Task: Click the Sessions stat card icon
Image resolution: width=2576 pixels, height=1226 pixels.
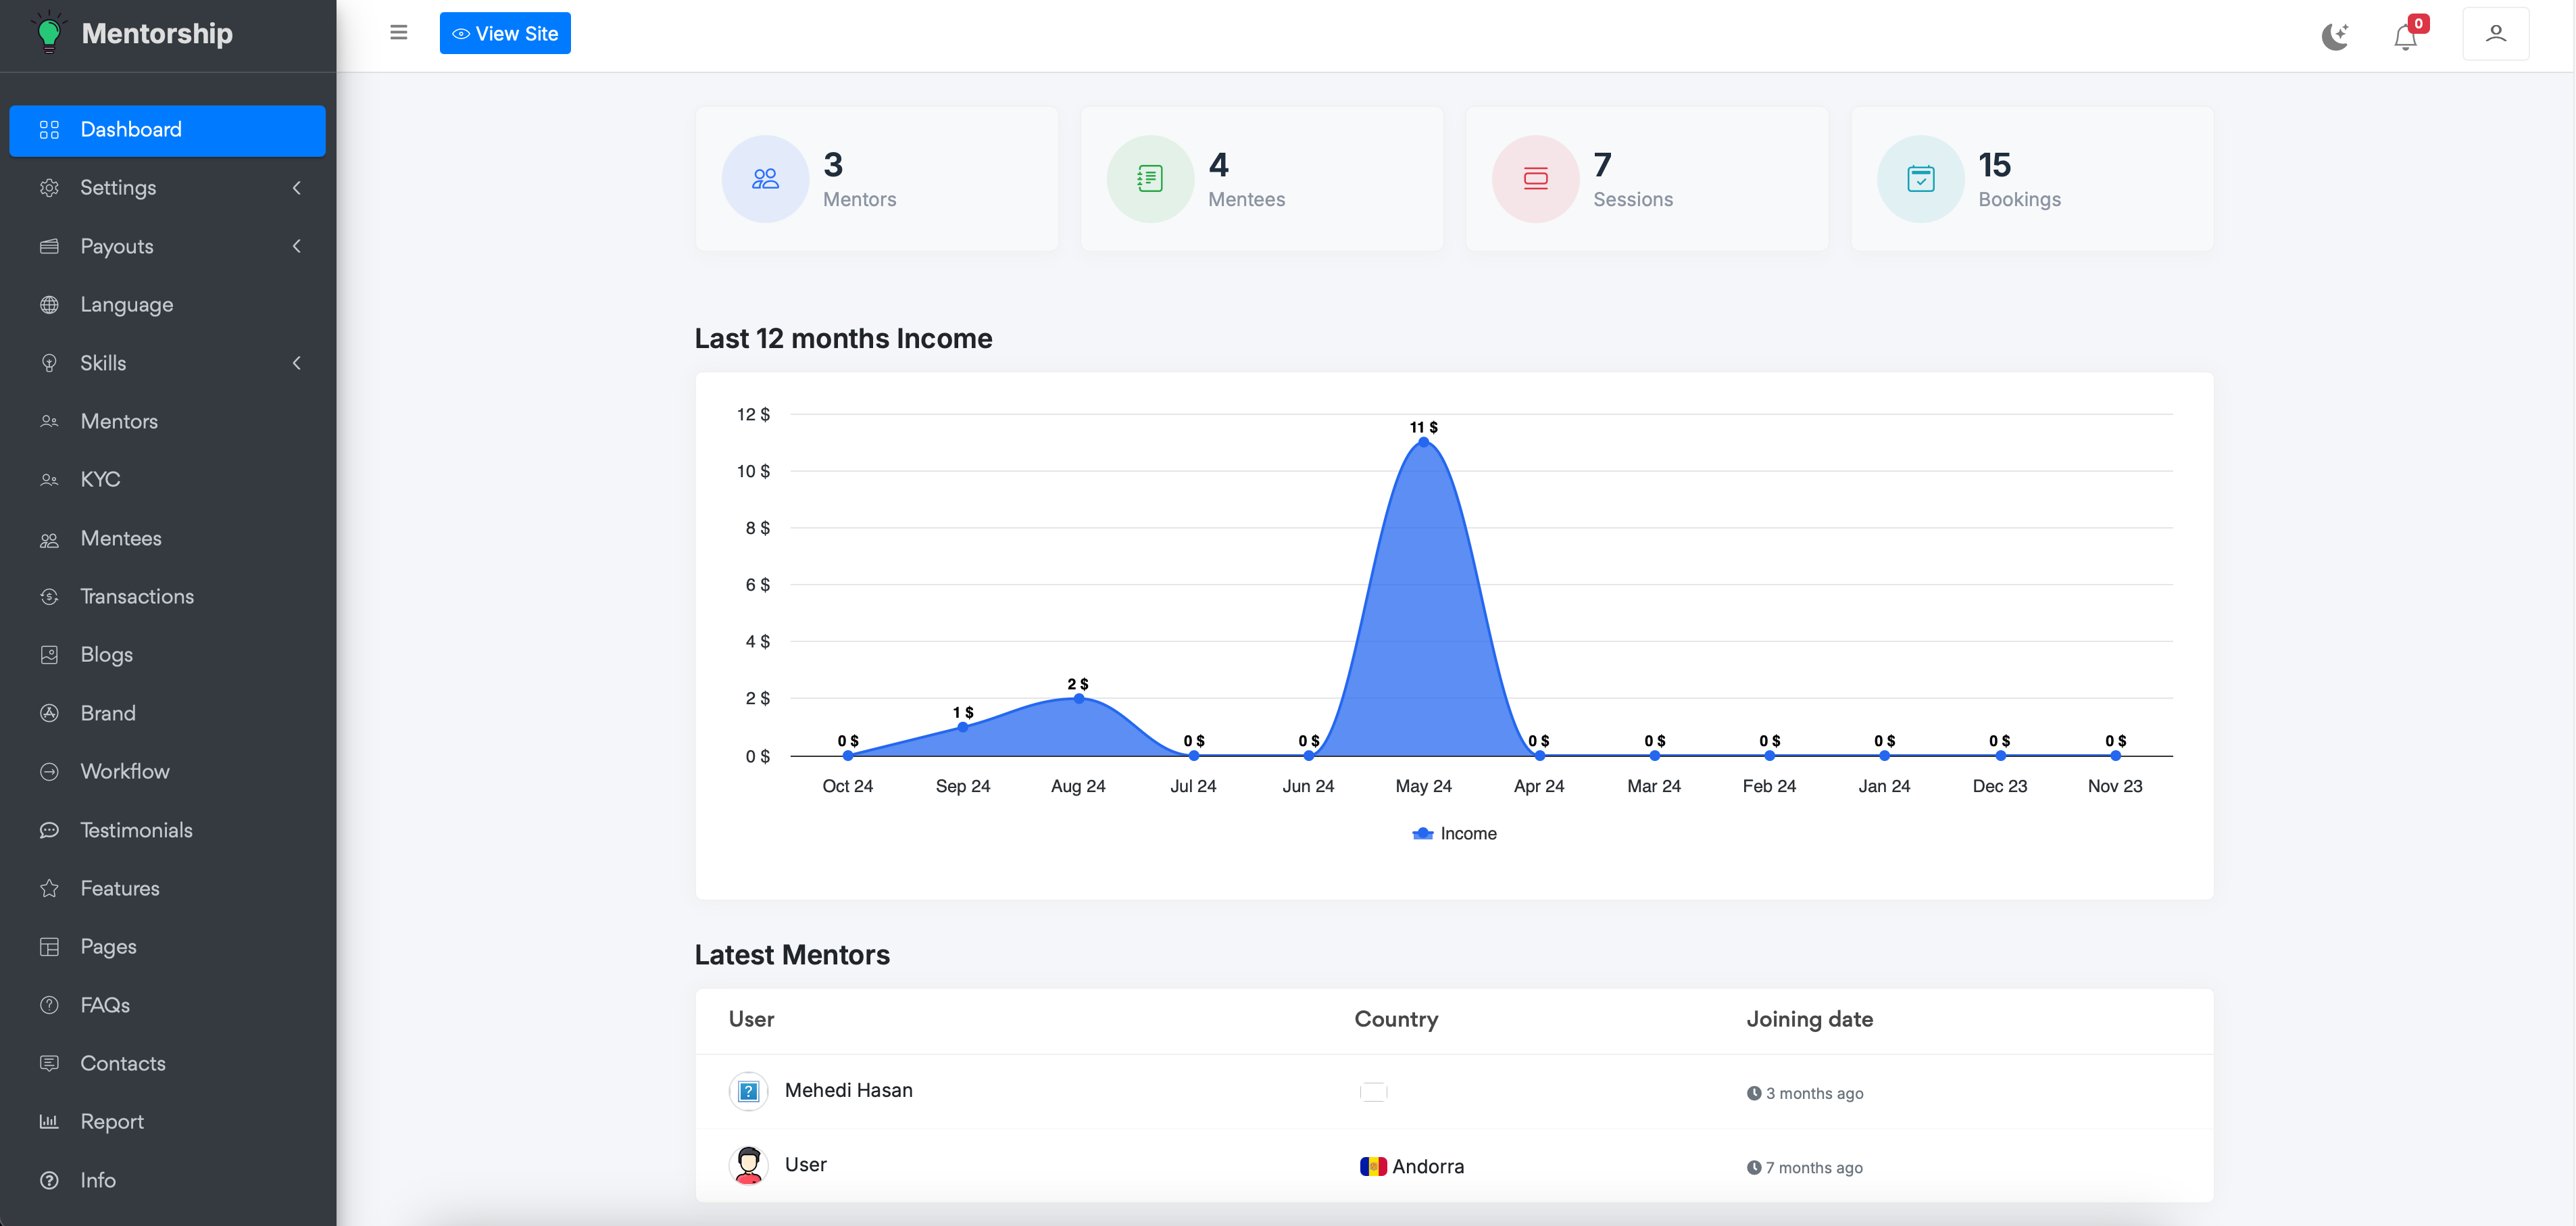Action: tap(1535, 179)
